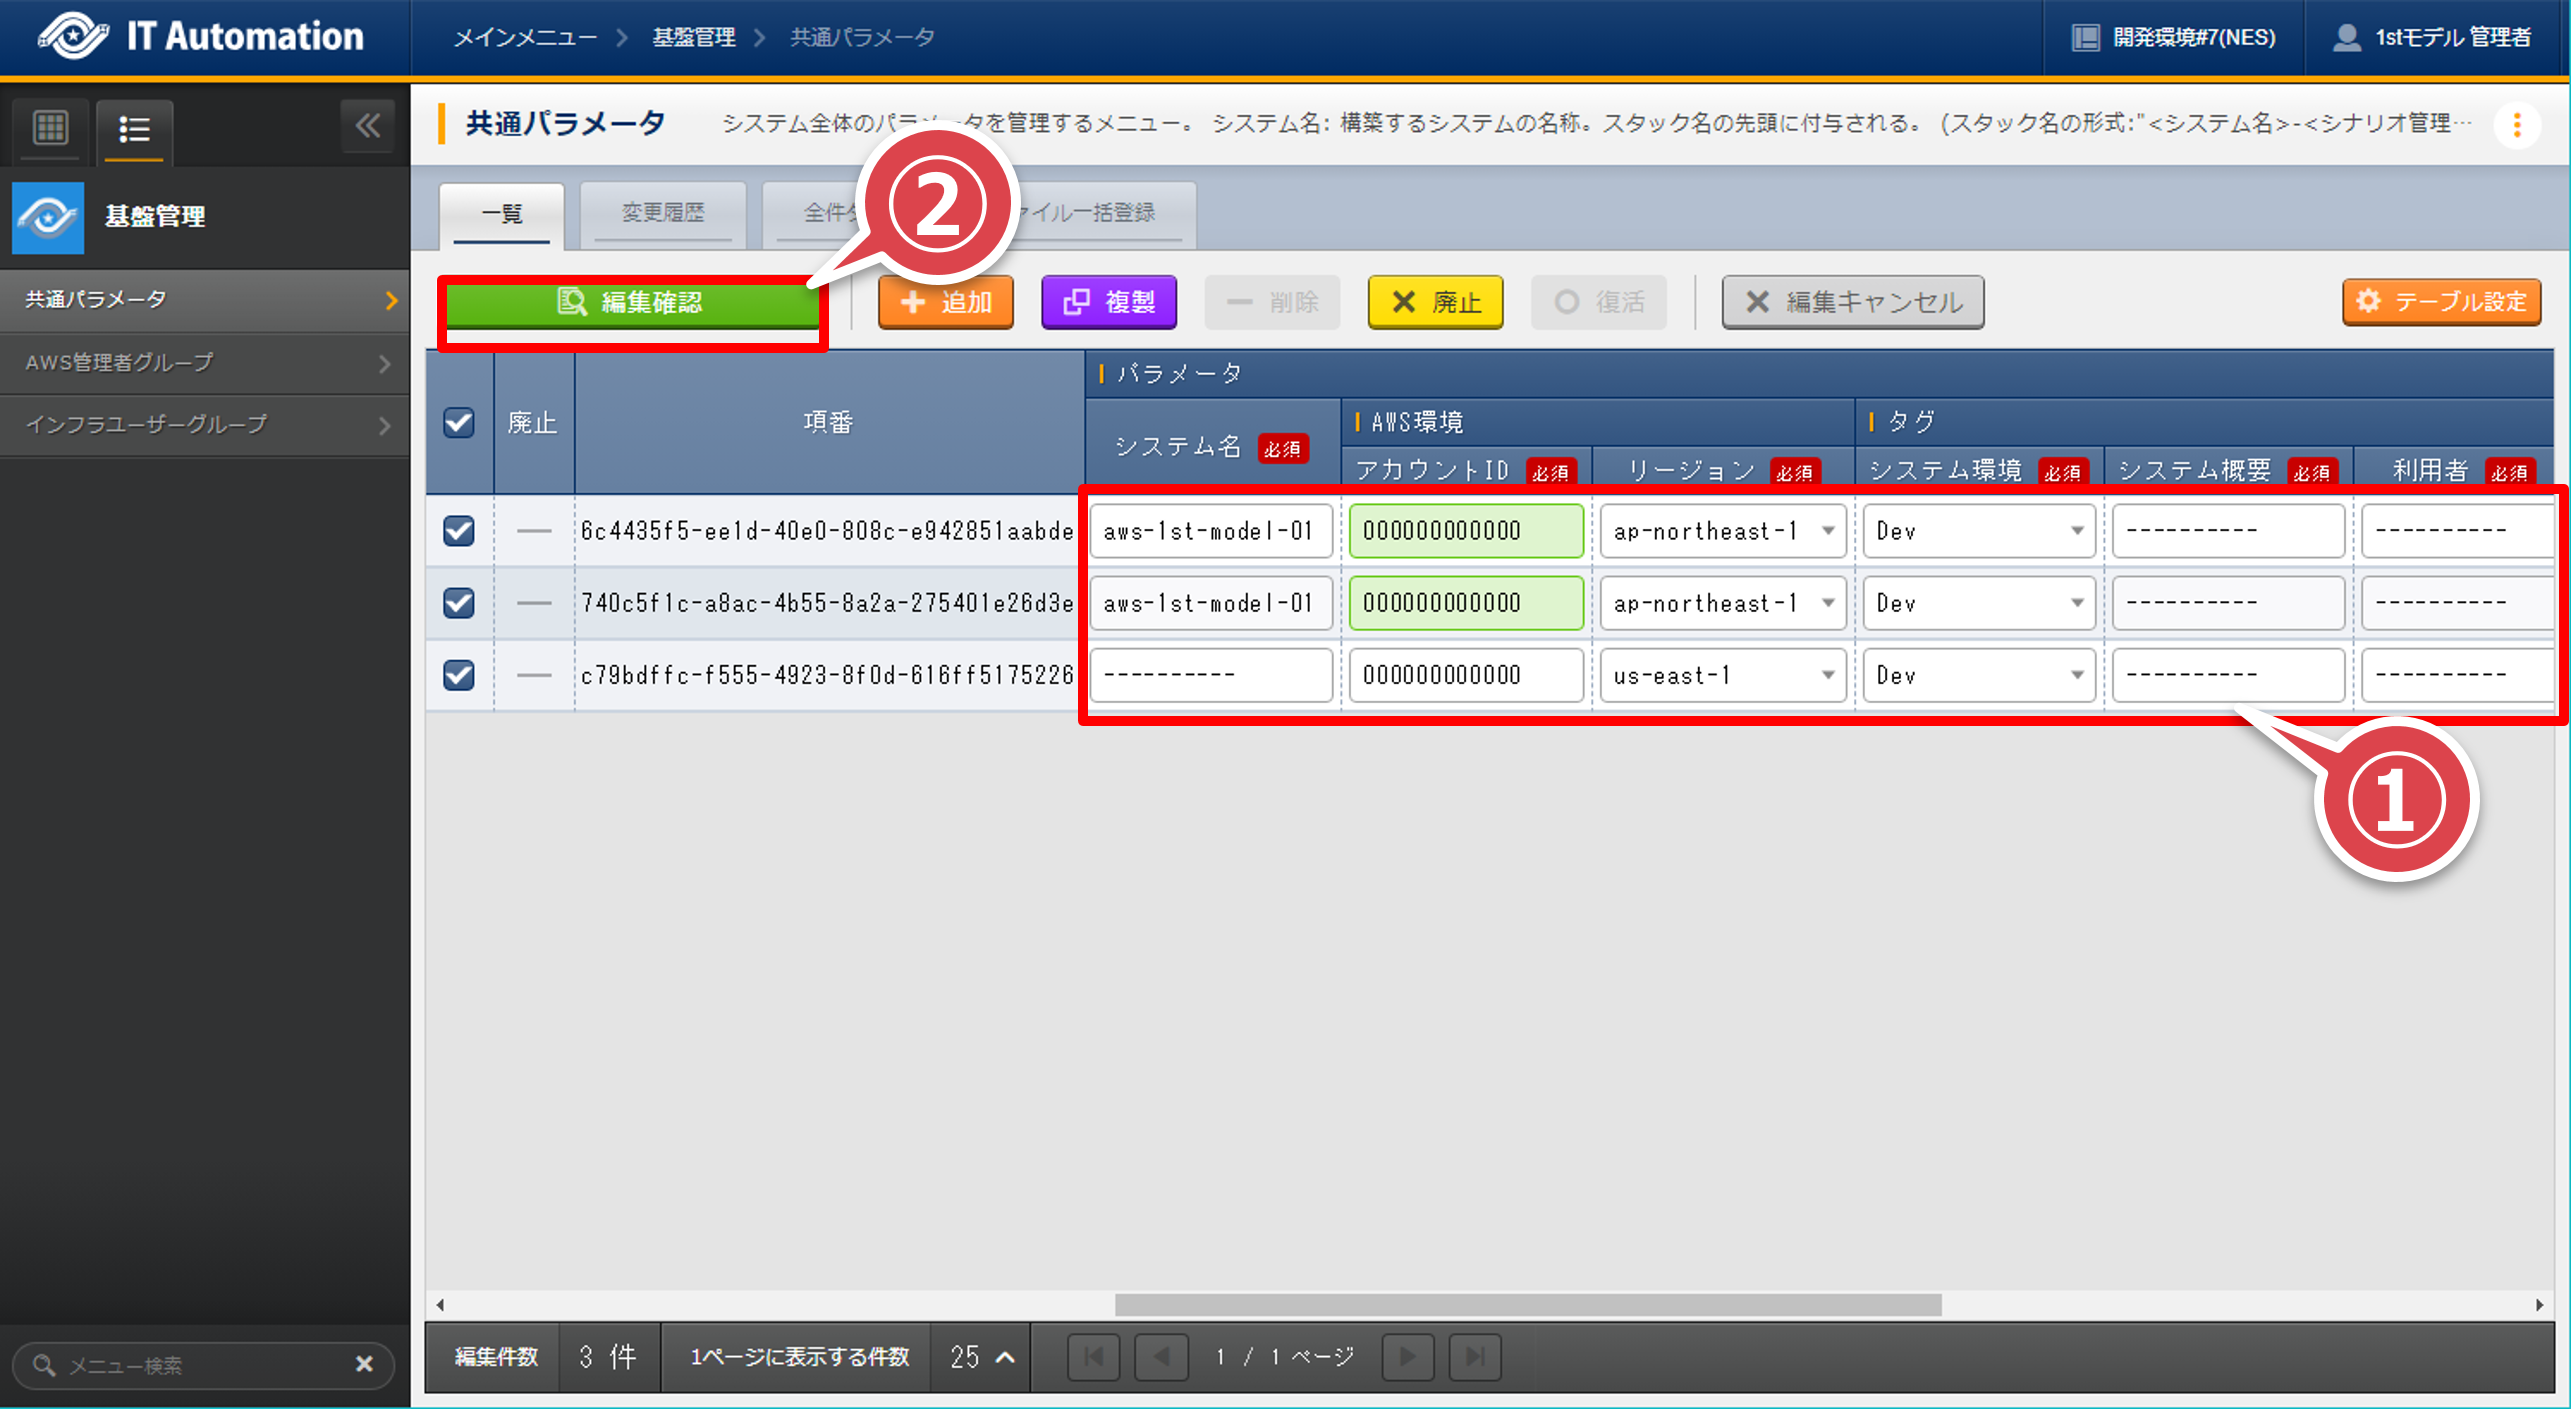This screenshot has height=1409, width=2571.
Task: Switch sidebar to grid view icon
Action: click(x=50, y=128)
